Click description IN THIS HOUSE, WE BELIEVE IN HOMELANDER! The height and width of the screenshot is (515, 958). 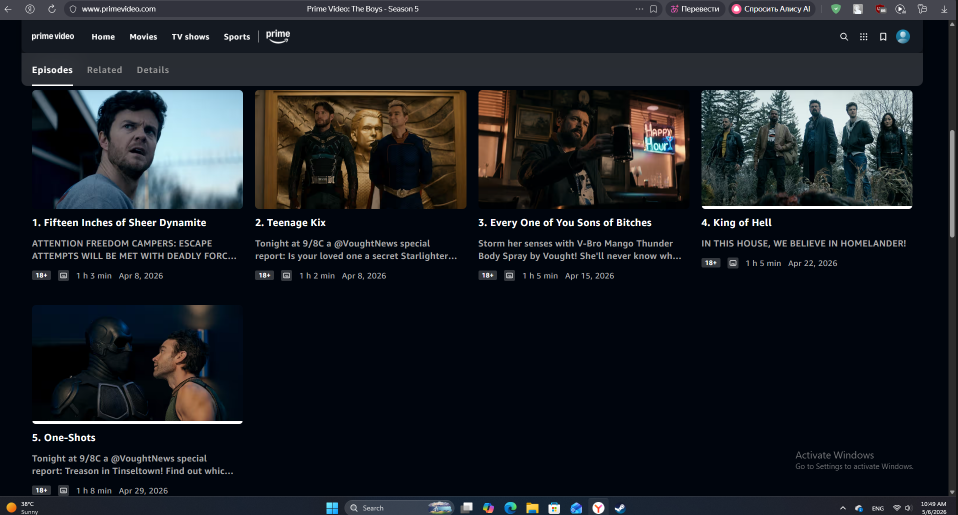(803, 243)
